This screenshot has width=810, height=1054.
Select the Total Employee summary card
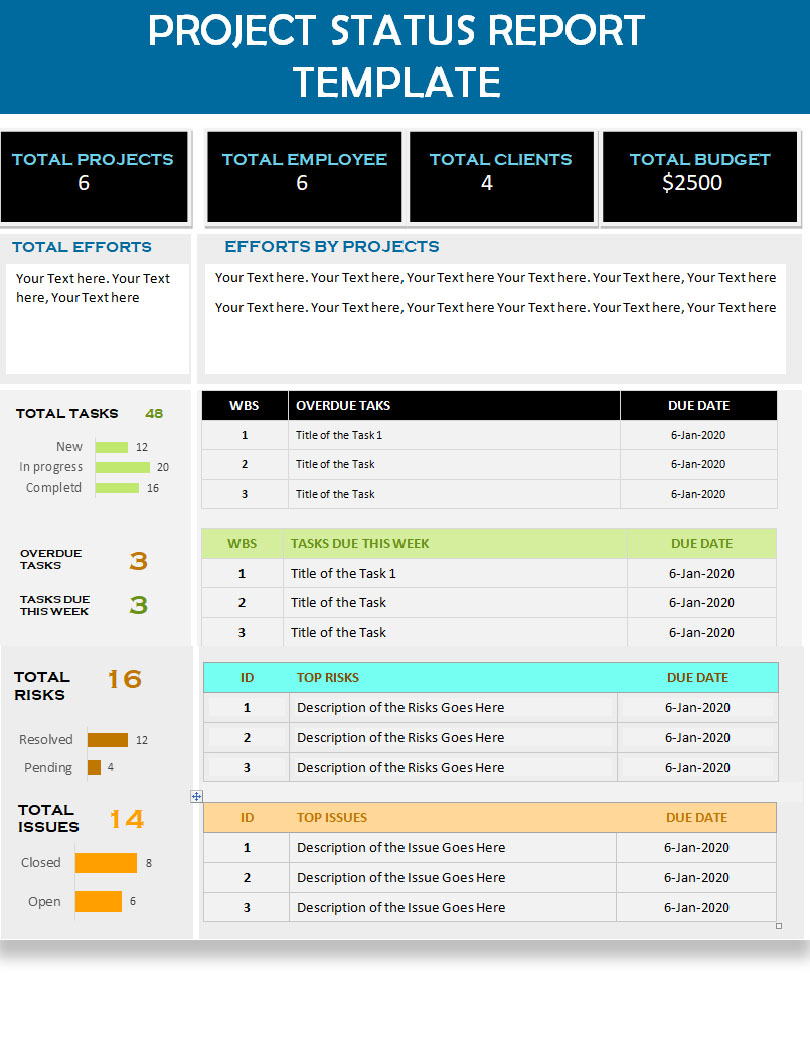(304, 176)
